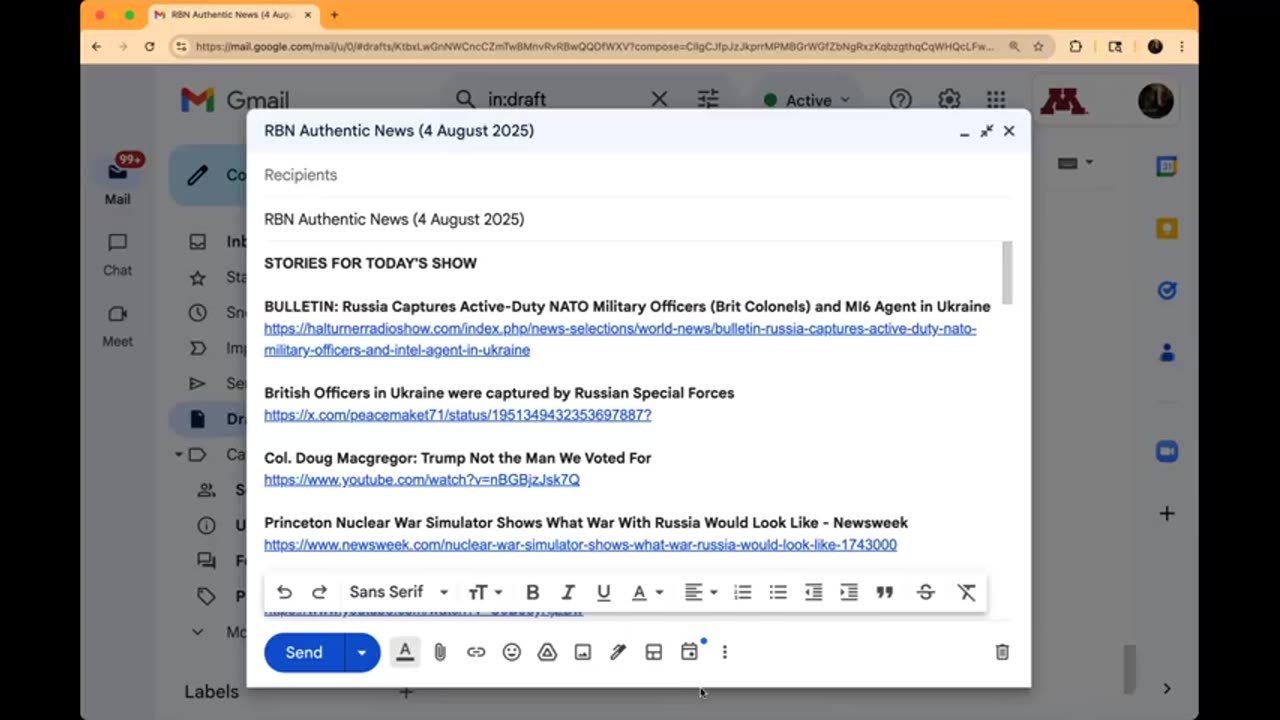This screenshot has width=1280, height=720.
Task: Open Gmail support help menu
Action: point(901,99)
